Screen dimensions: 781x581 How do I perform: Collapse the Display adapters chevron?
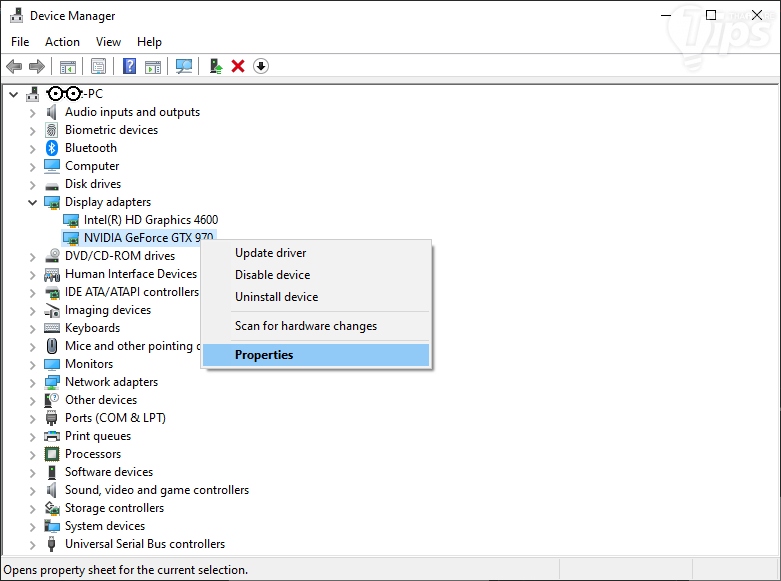(32, 202)
